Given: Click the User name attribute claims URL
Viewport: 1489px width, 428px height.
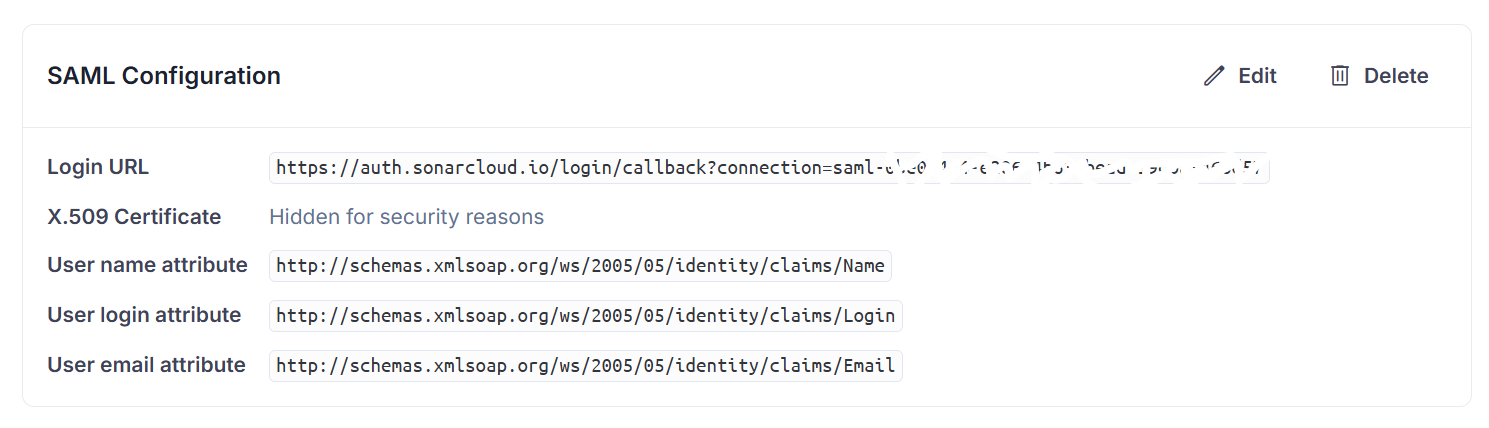Looking at the screenshot, I should pyautogui.click(x=580, y=266).
